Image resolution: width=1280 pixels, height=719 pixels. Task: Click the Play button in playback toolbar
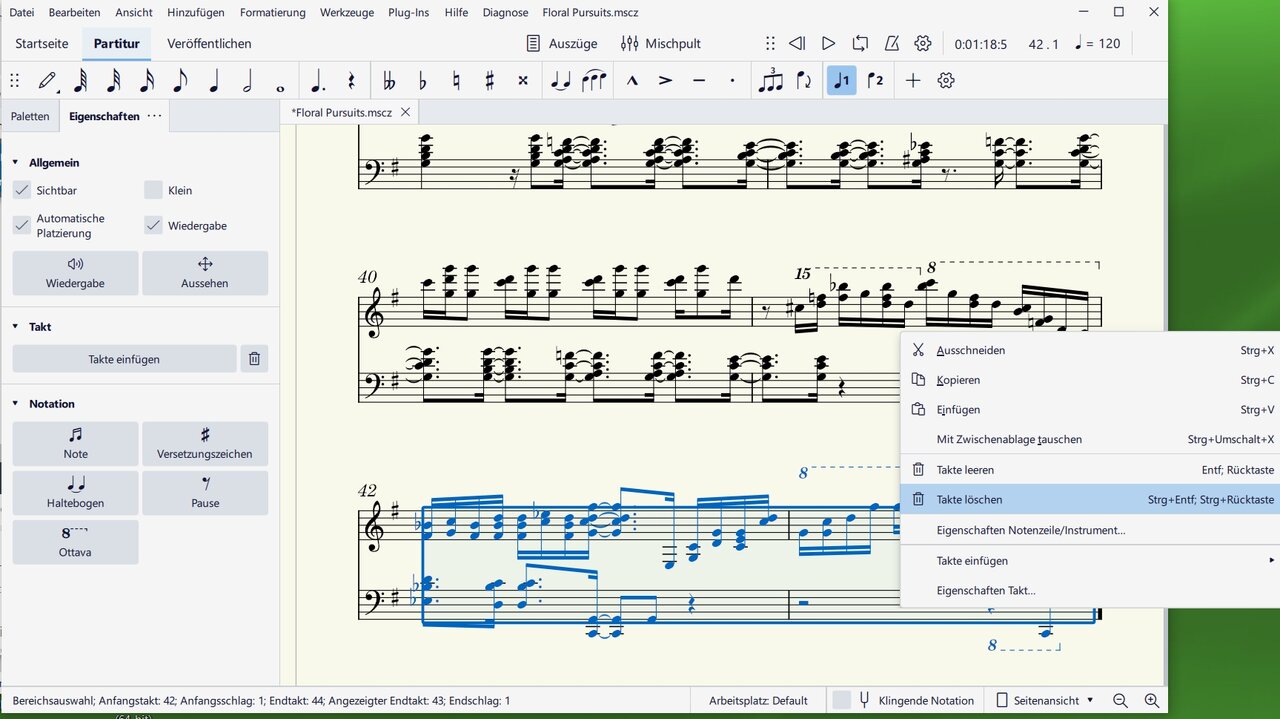click(x=828, y=44)
